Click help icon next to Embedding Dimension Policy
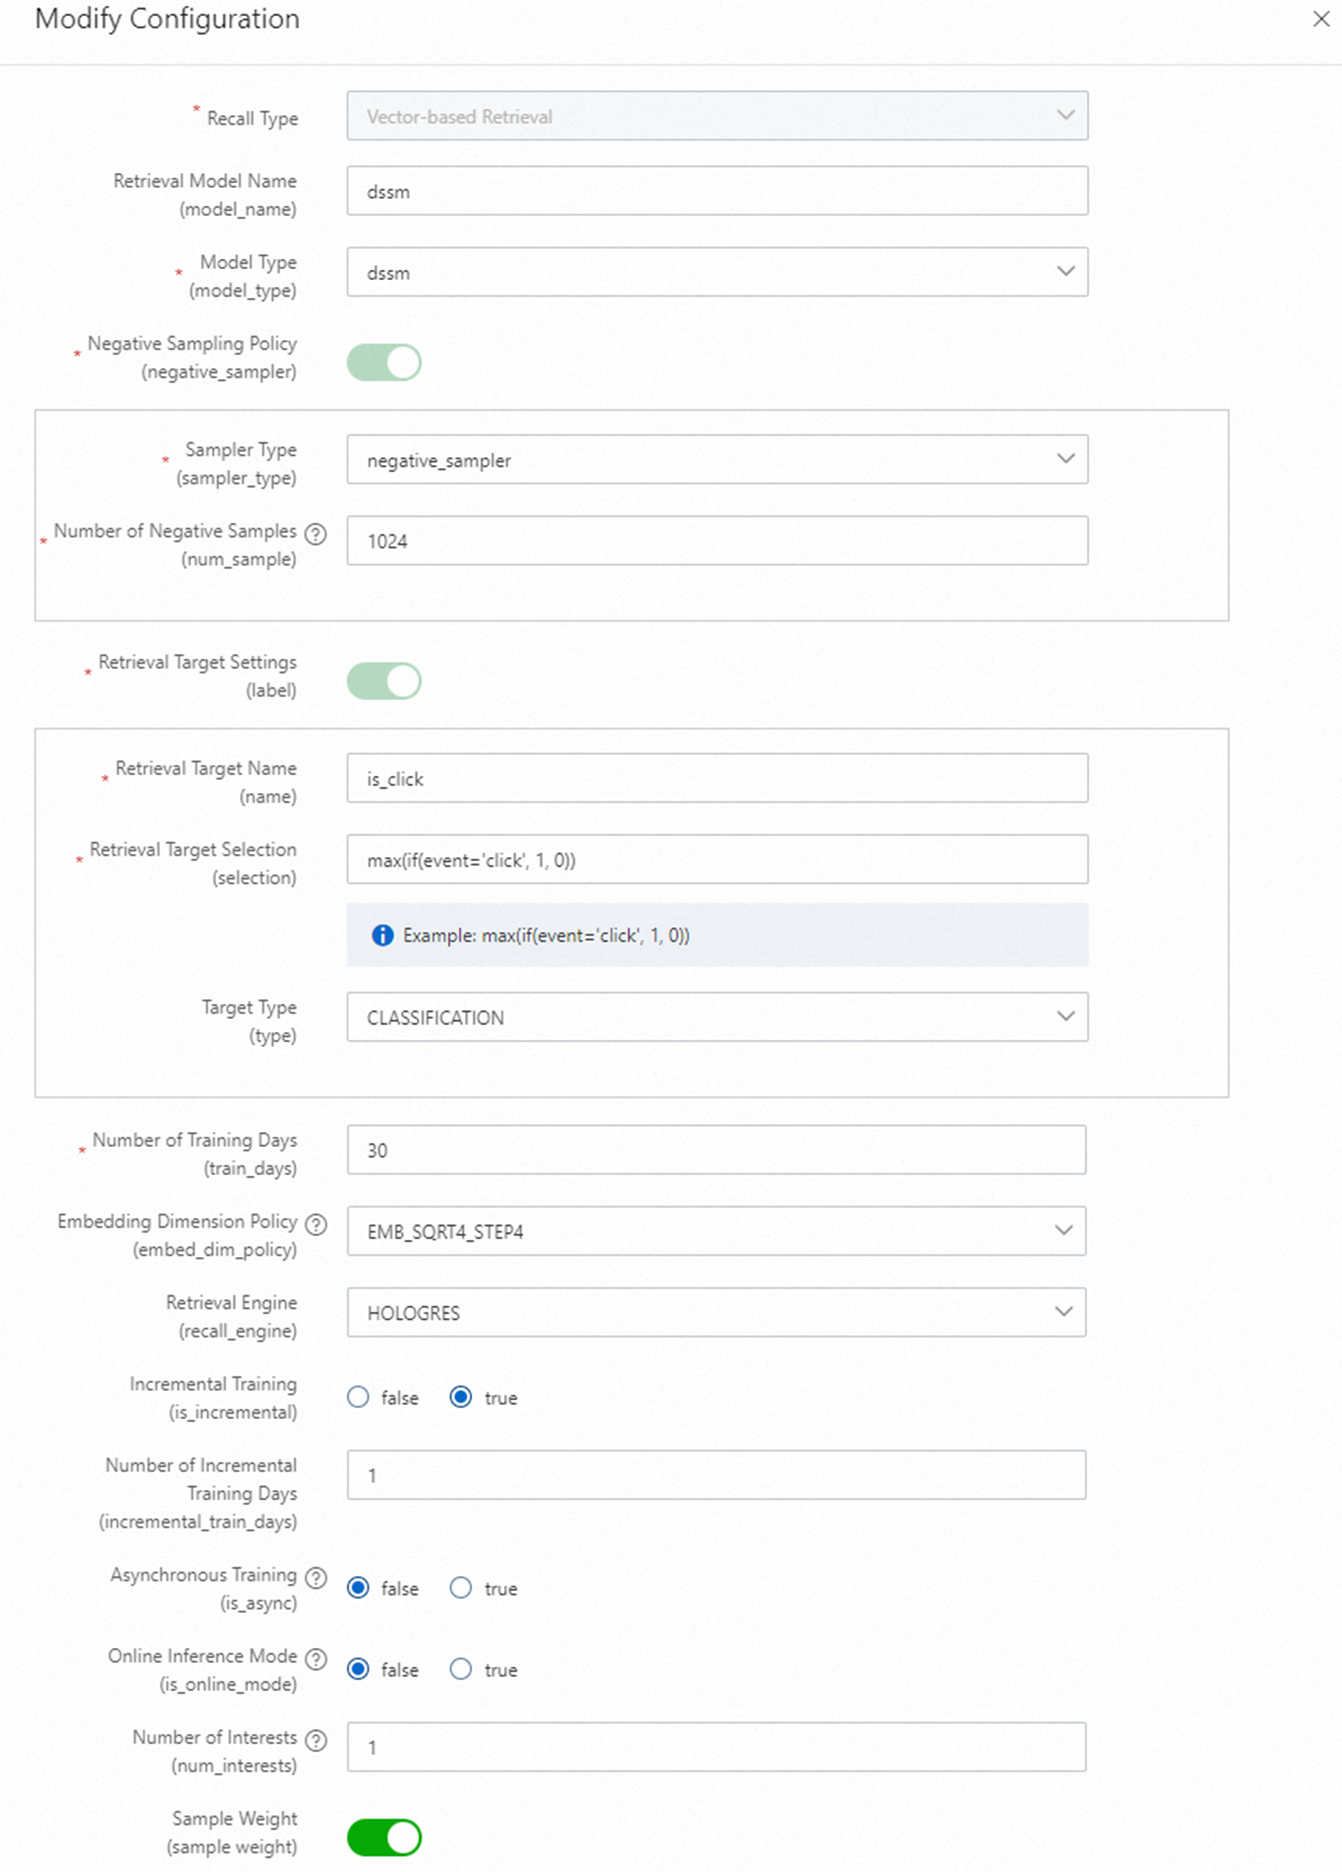The image size is (1342, 1872). click(316, 1224)
